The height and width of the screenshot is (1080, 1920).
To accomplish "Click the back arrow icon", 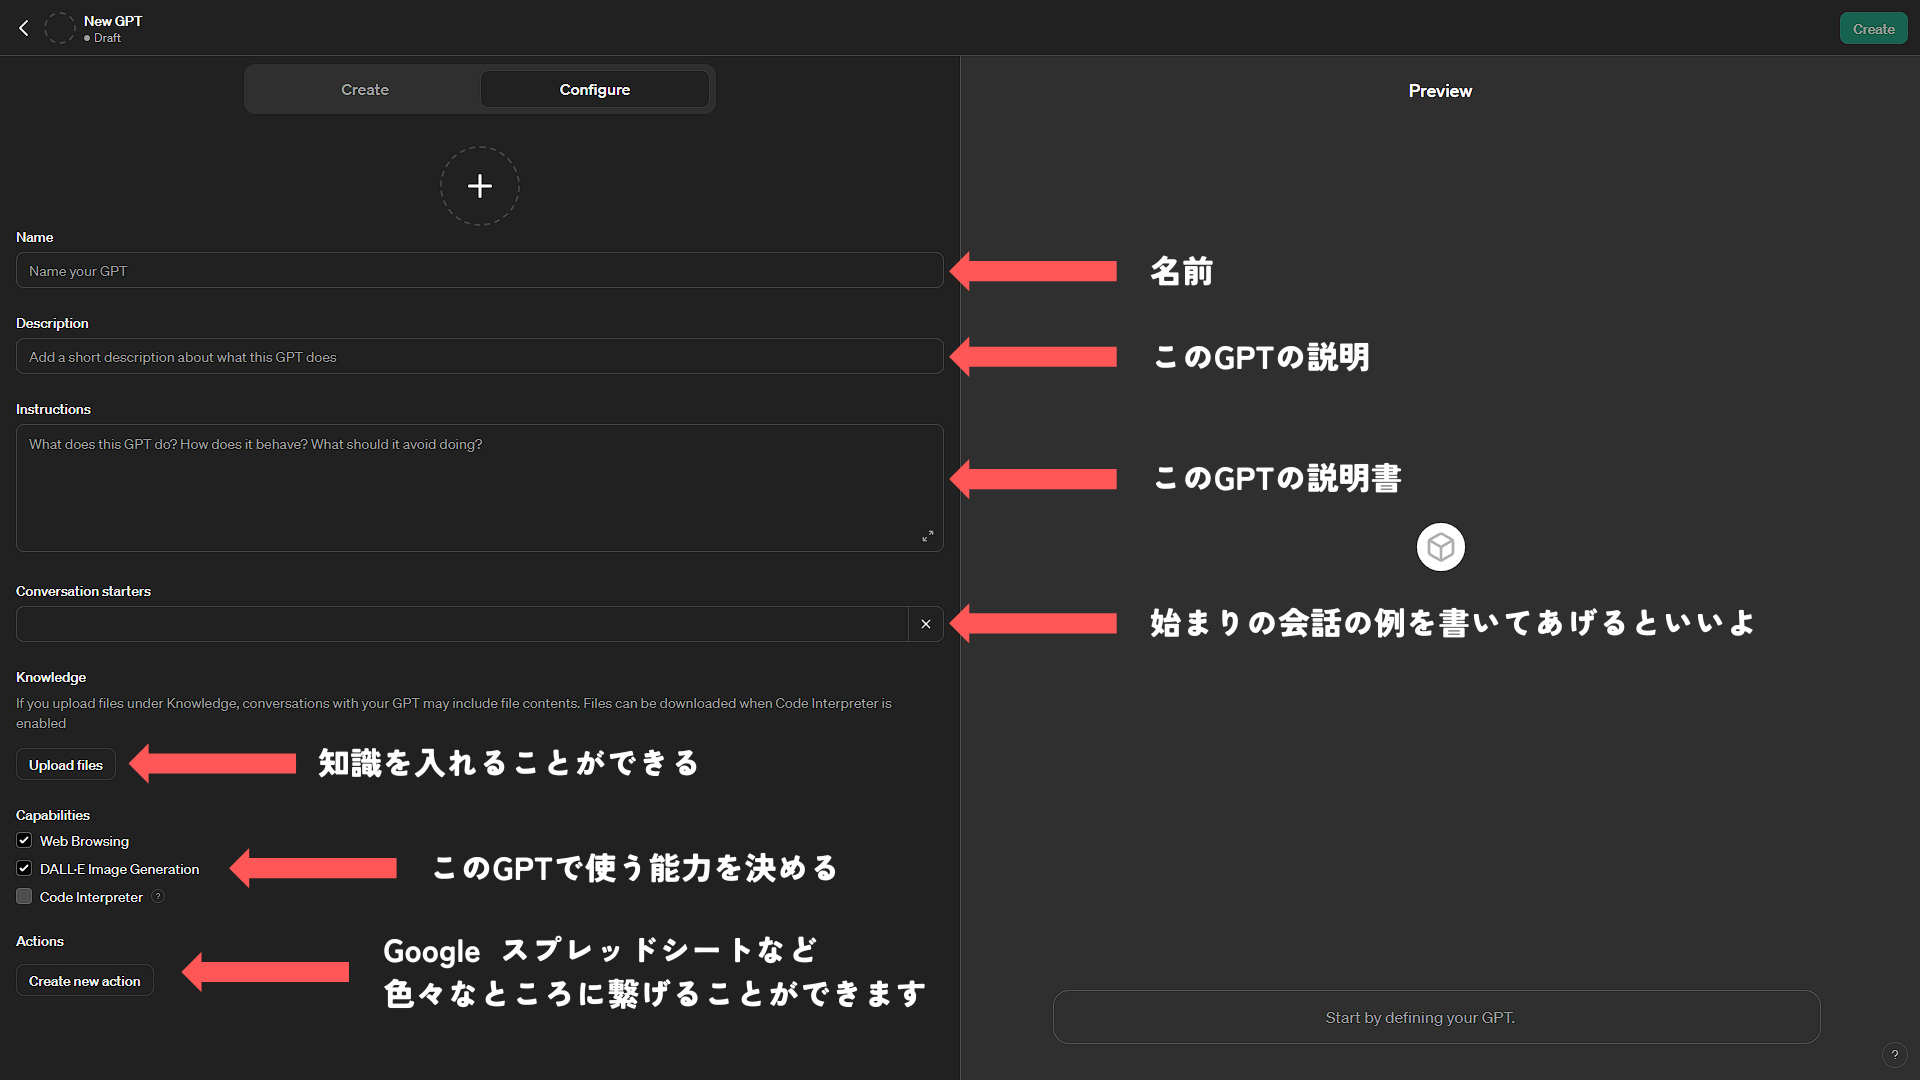I will (24, 28).
